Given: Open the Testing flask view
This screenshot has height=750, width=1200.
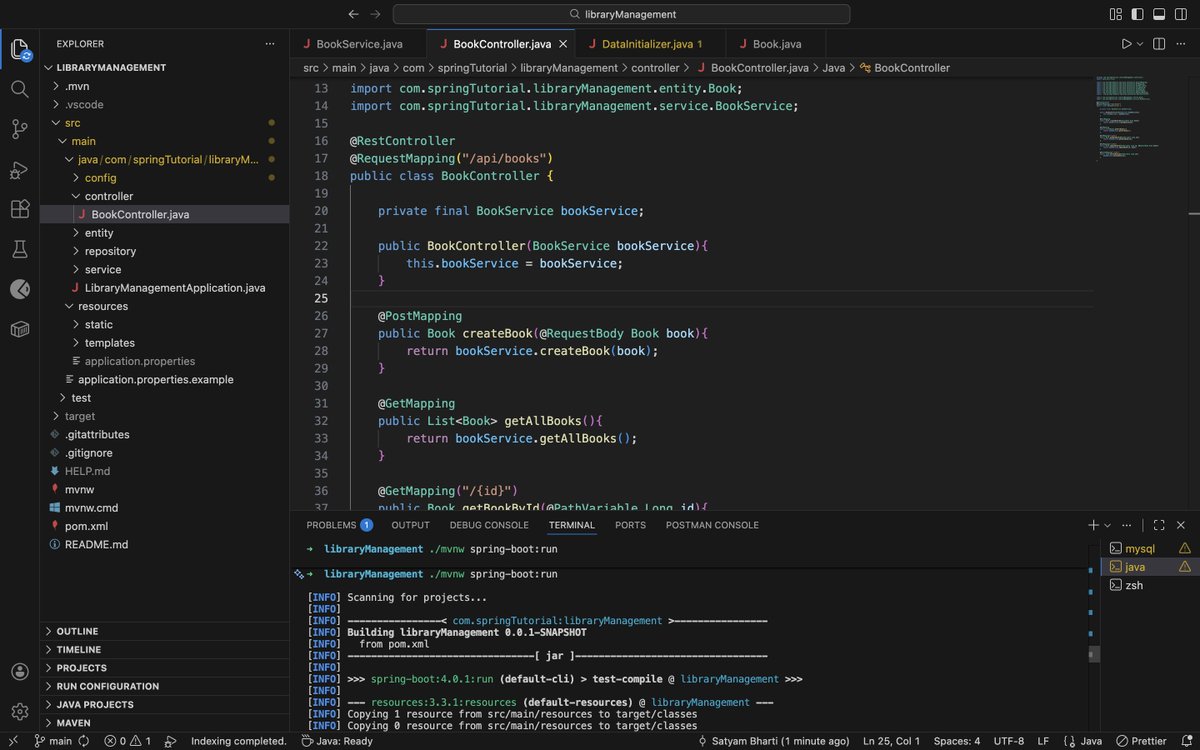Looking at the screenshot, I should click(x=20, y=249).
